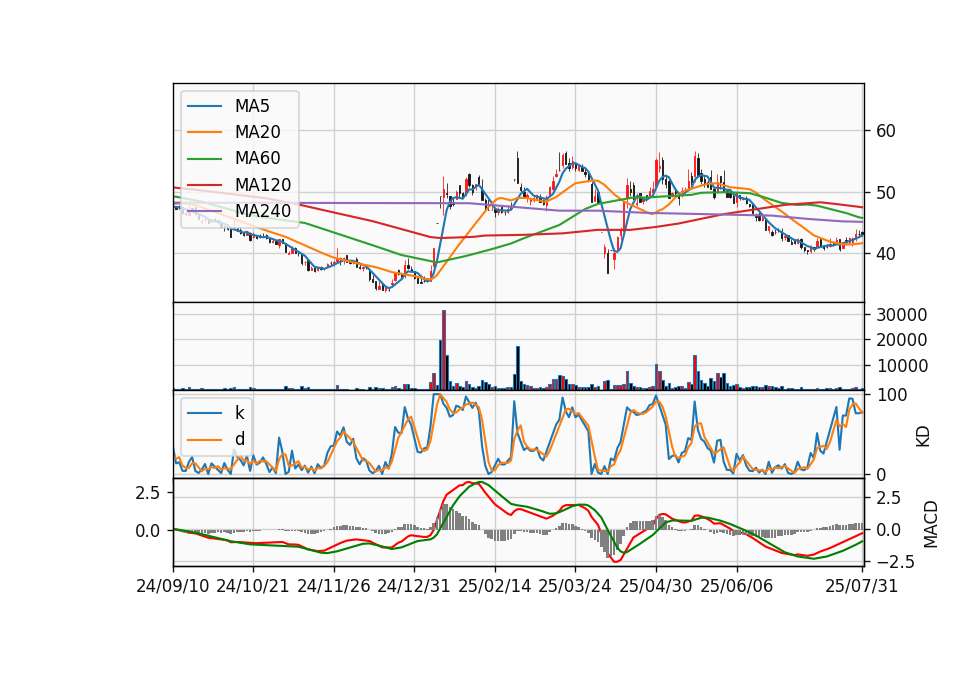Click the tallest volume bar near 30000
The height and width of the screenshot is (690, 960).
(x=444, y=350)
